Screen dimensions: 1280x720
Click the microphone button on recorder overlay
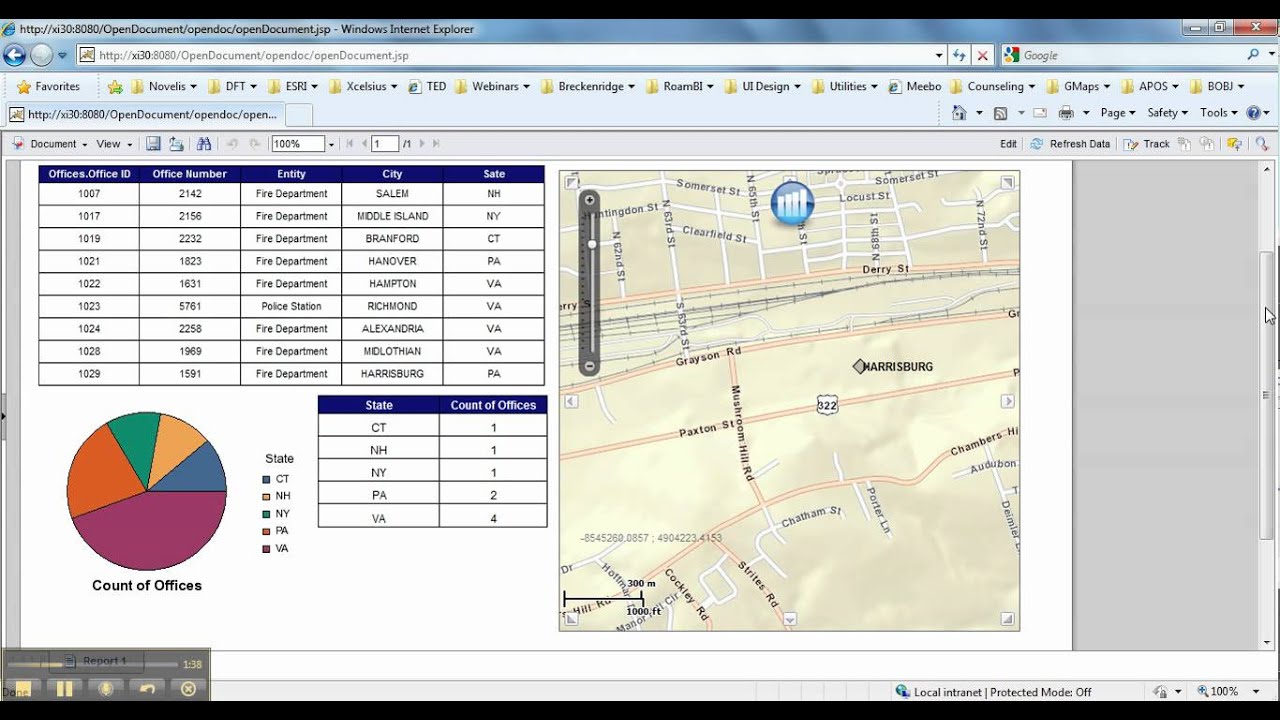(105, 688)
